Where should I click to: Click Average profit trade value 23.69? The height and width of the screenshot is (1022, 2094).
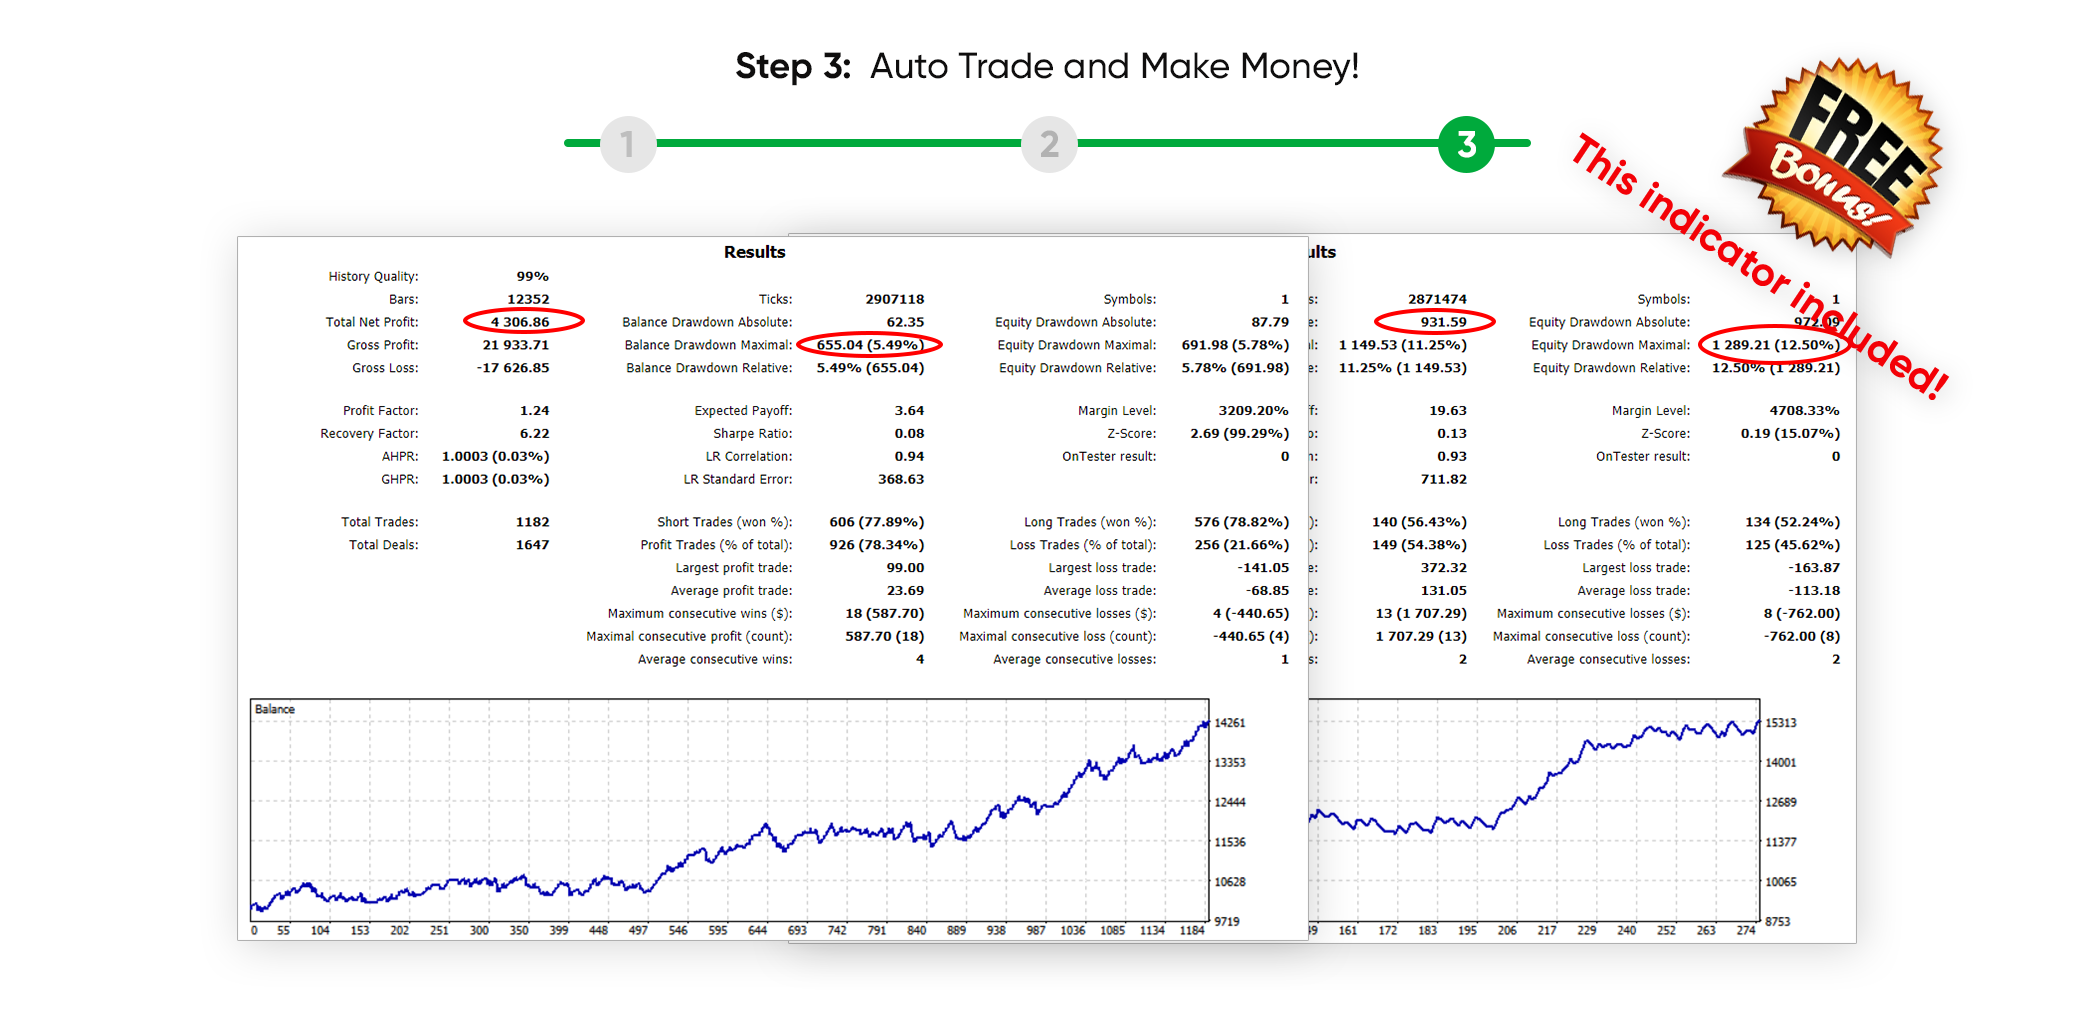pos(905,591)
